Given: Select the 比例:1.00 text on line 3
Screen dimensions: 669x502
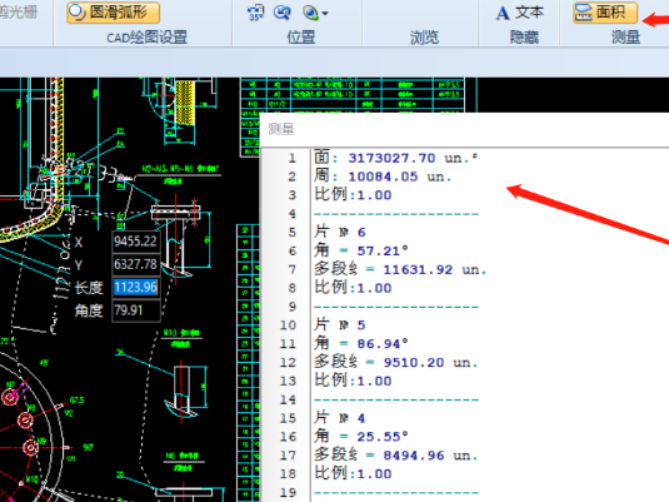Looking at the screenshot, I should [x=353, y=195].
